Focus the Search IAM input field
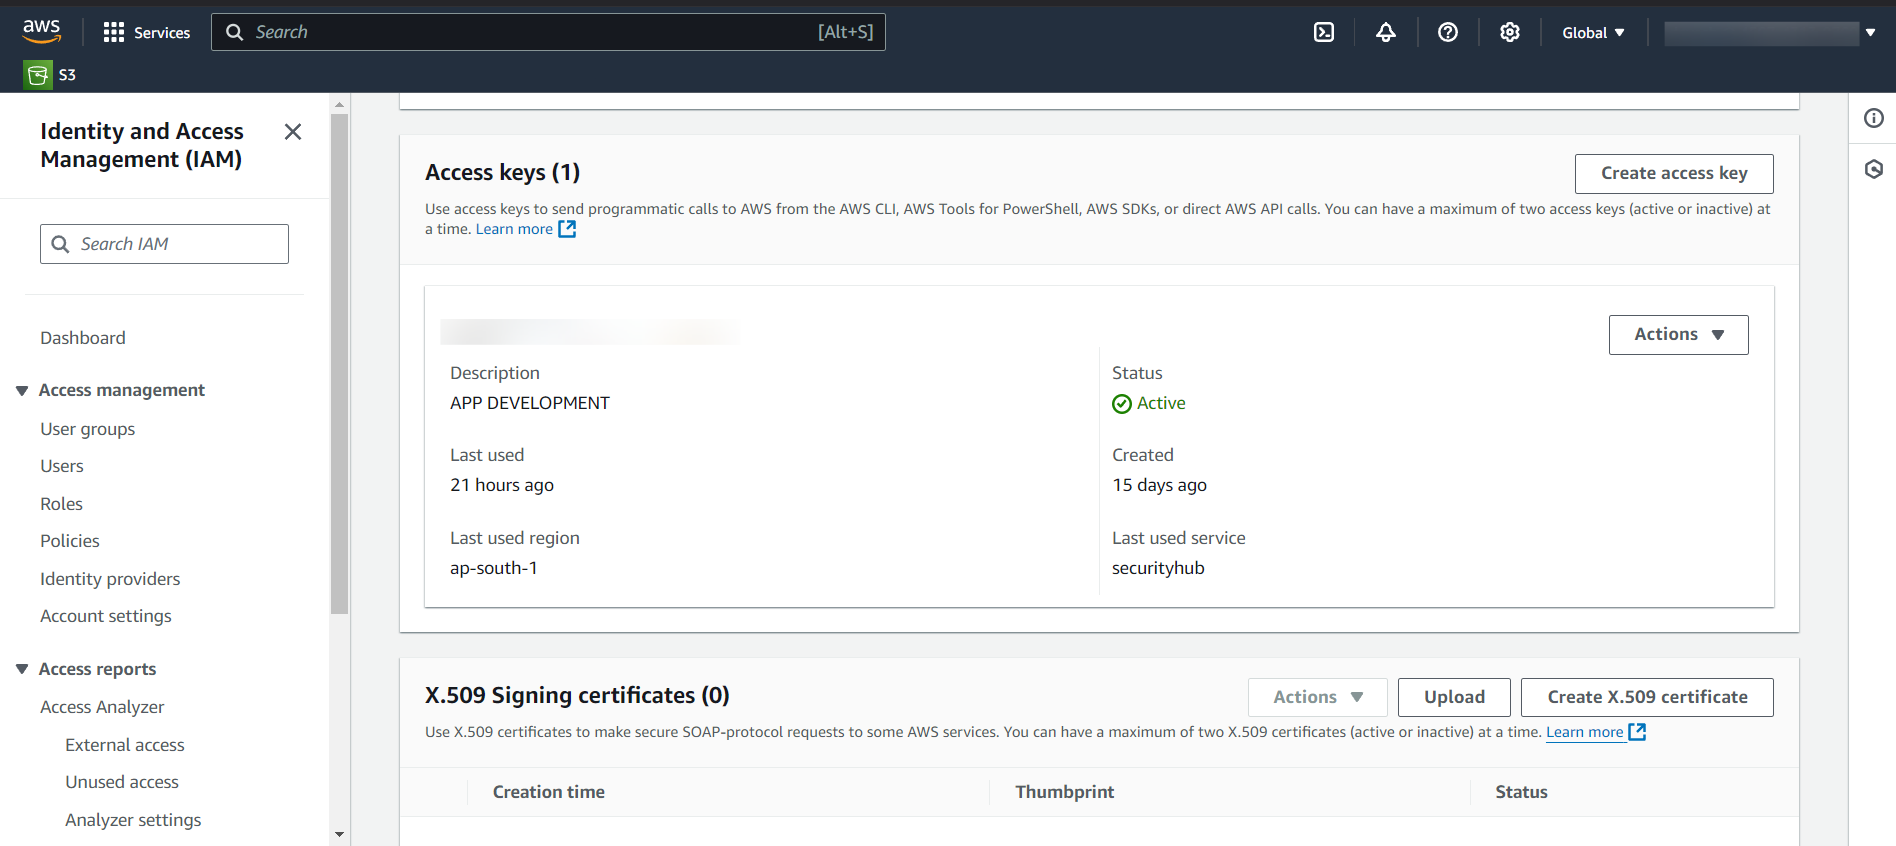The height and width of the screenshot is (846, 1896). [164, 244]
